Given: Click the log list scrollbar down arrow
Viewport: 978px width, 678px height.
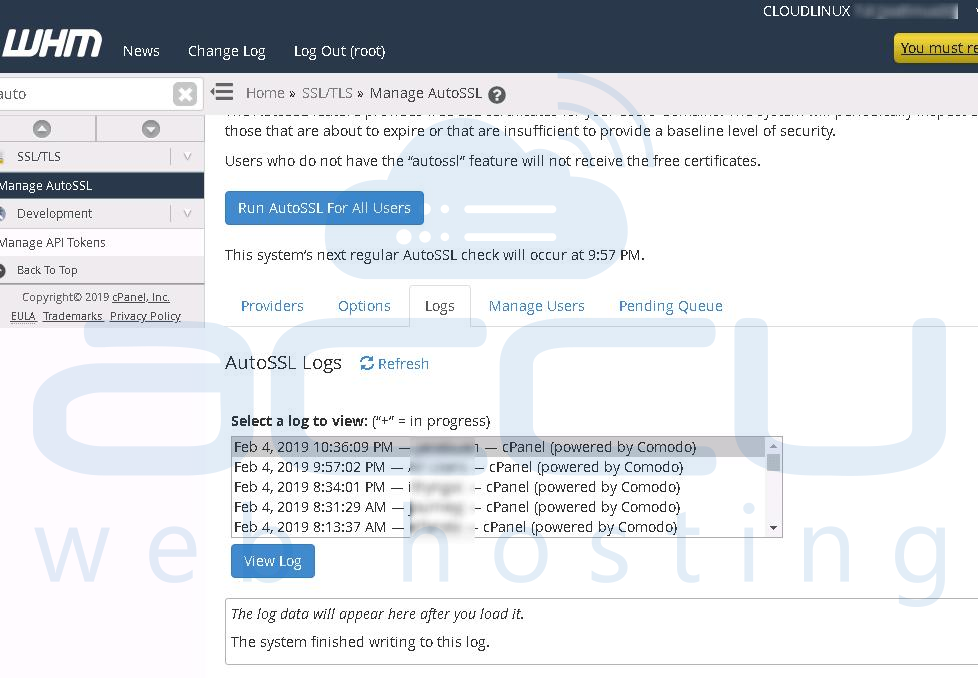Looking at the screenshot, I should click(x=773, y=528).
